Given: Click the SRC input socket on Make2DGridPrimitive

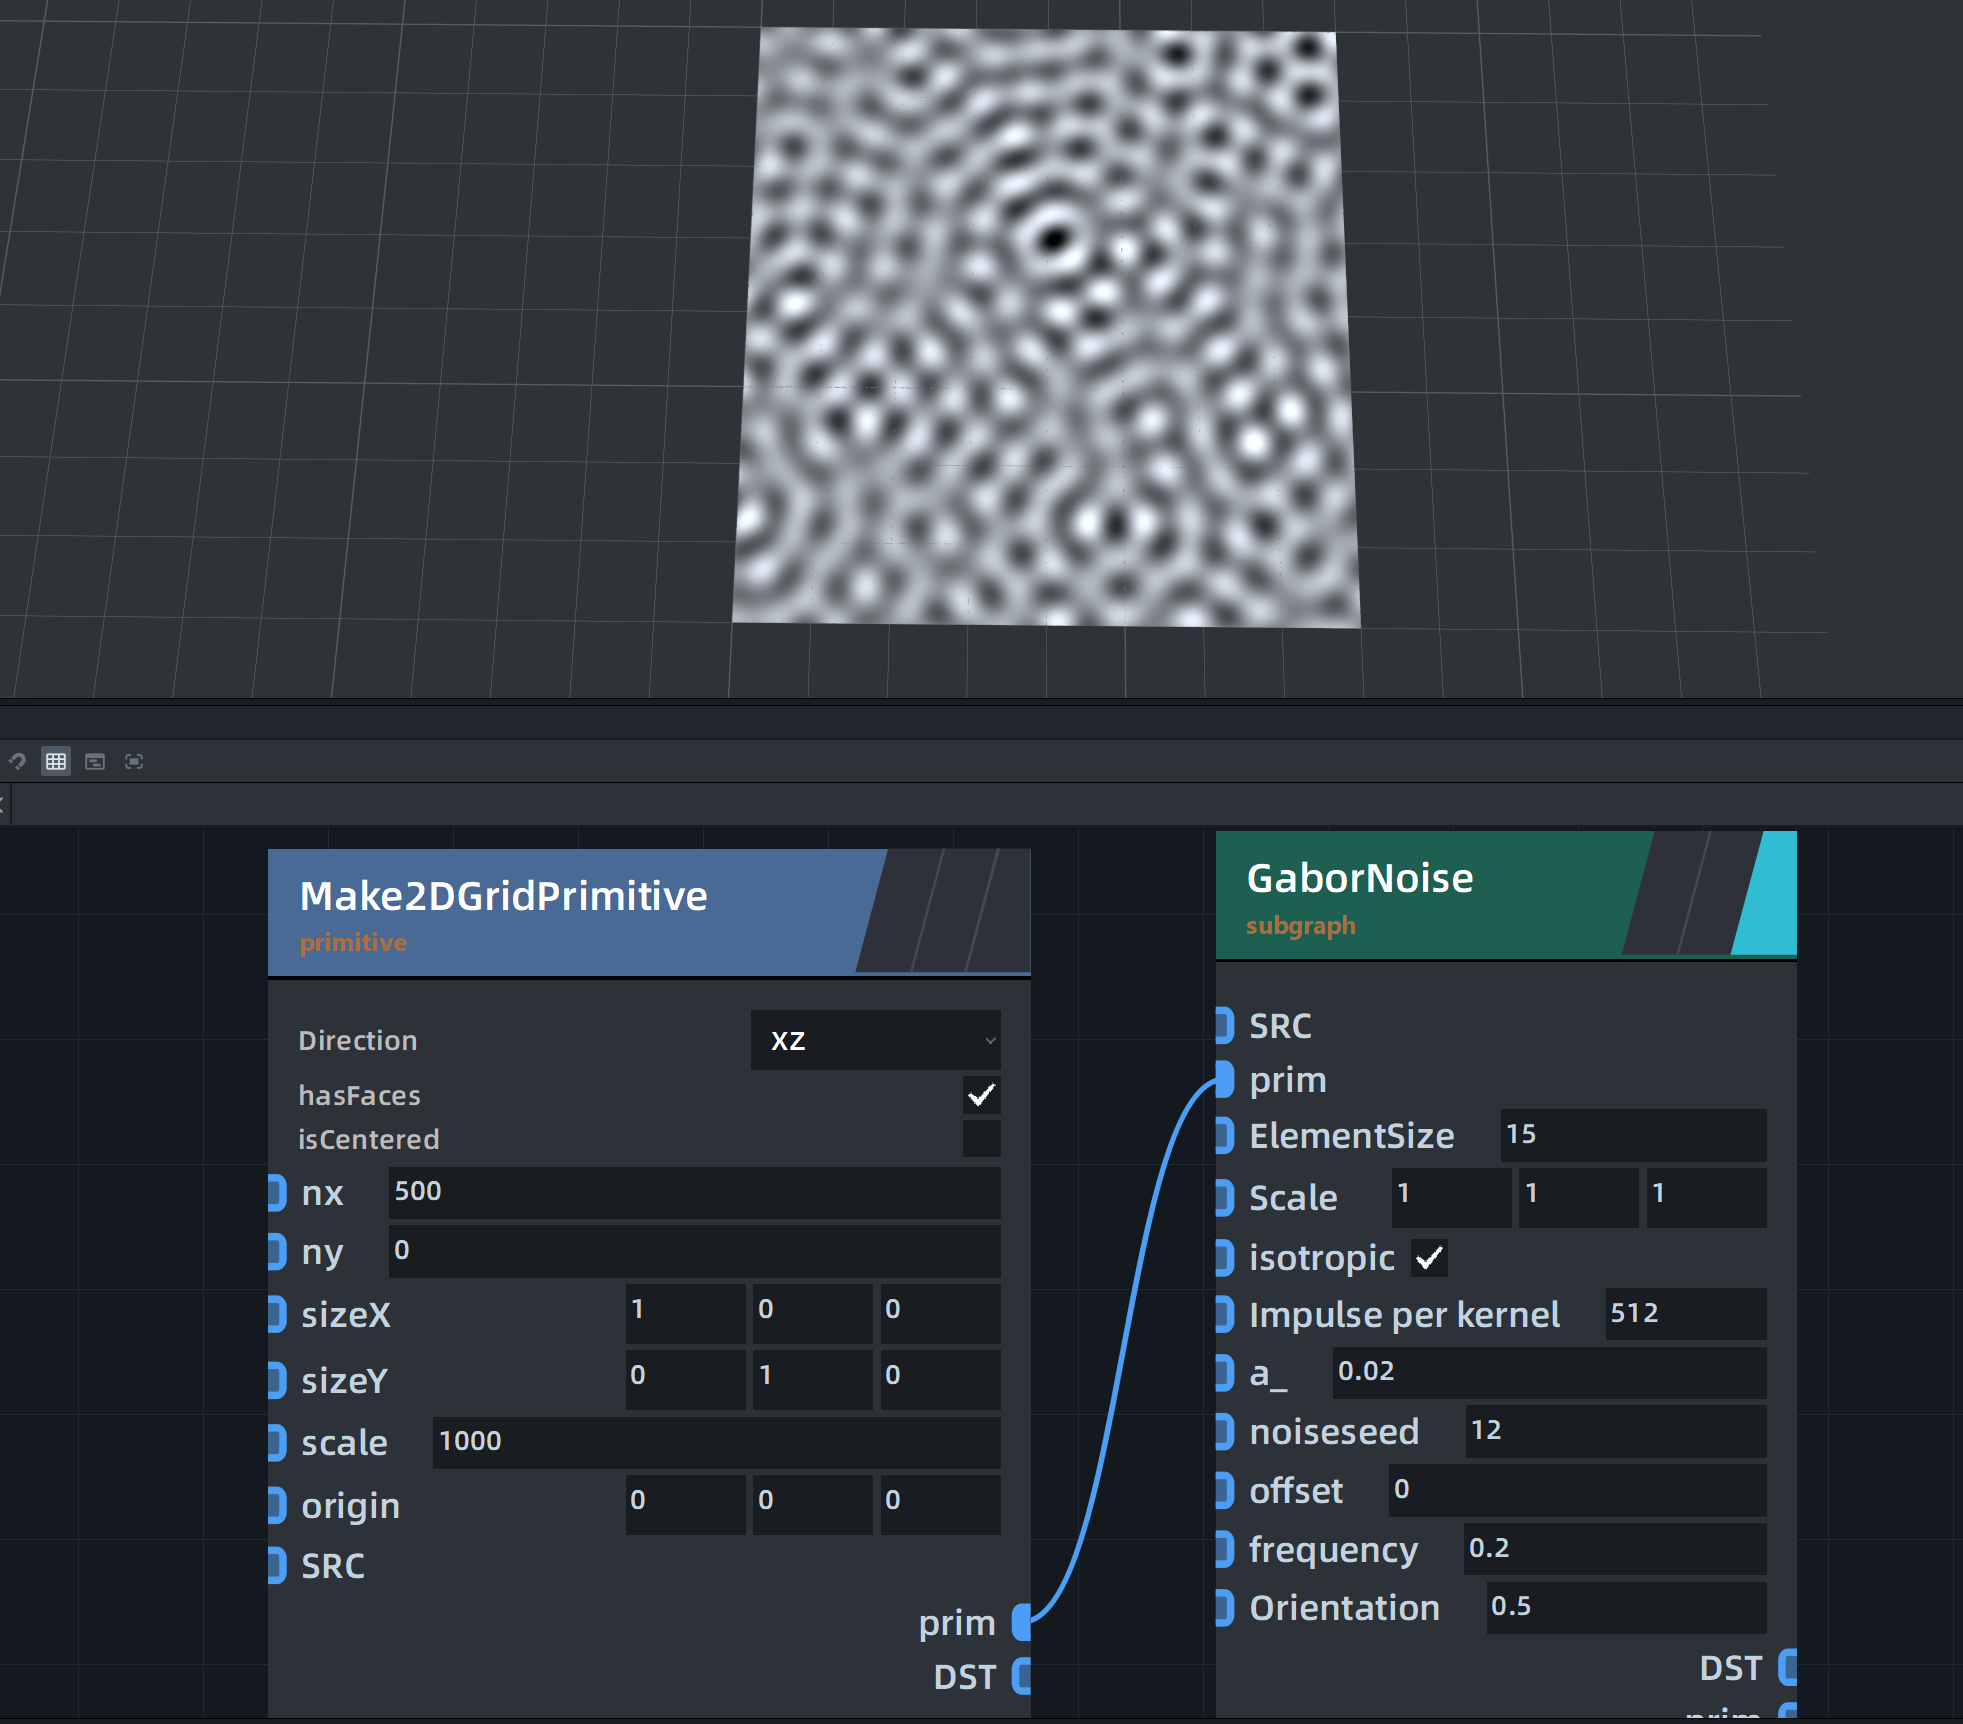Looking at the screenshot, I should click(277, 1565).
